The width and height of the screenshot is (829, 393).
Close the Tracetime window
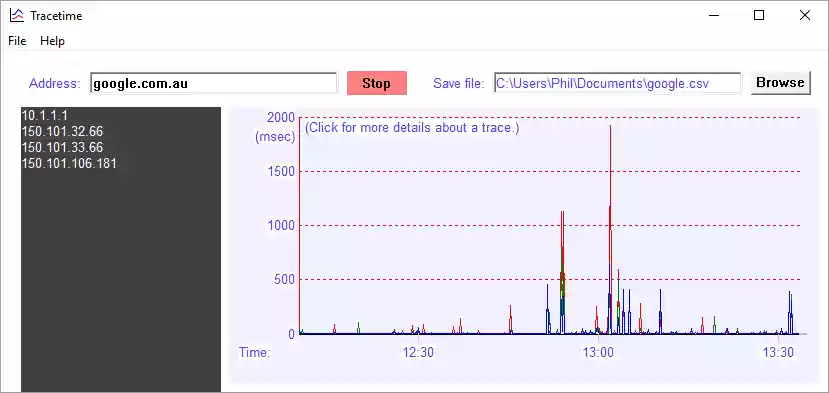tap(805, 15)
